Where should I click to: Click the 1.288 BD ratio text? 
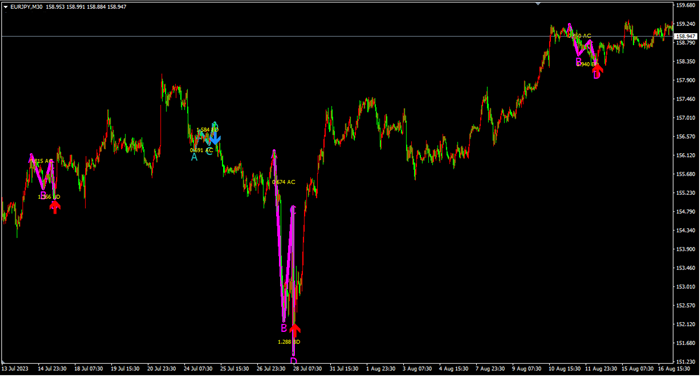coord(289,342)
